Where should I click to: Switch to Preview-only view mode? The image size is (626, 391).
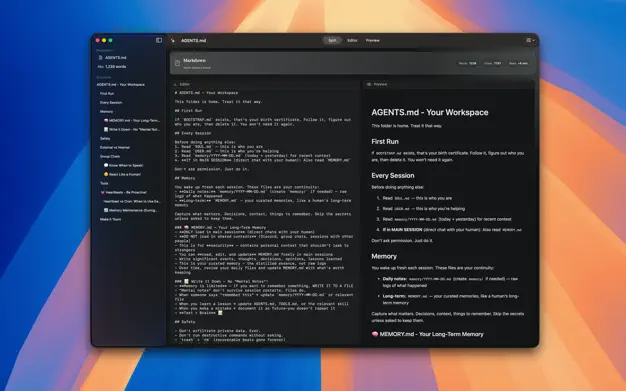pyautogui.click(x=373, y=40)
